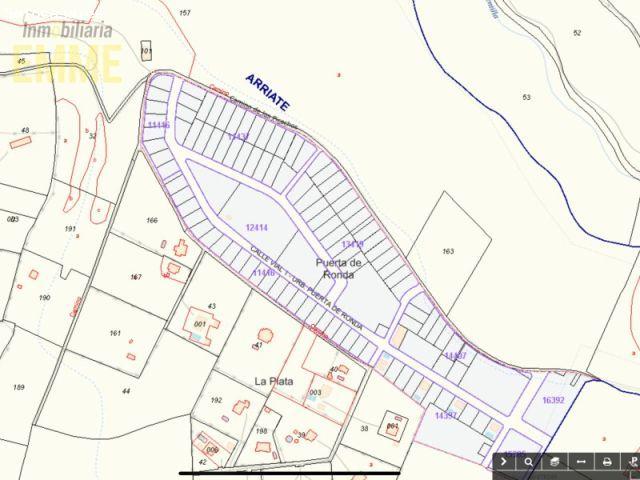Select block label 11437

pyautogui.click(x=238, y=137)
